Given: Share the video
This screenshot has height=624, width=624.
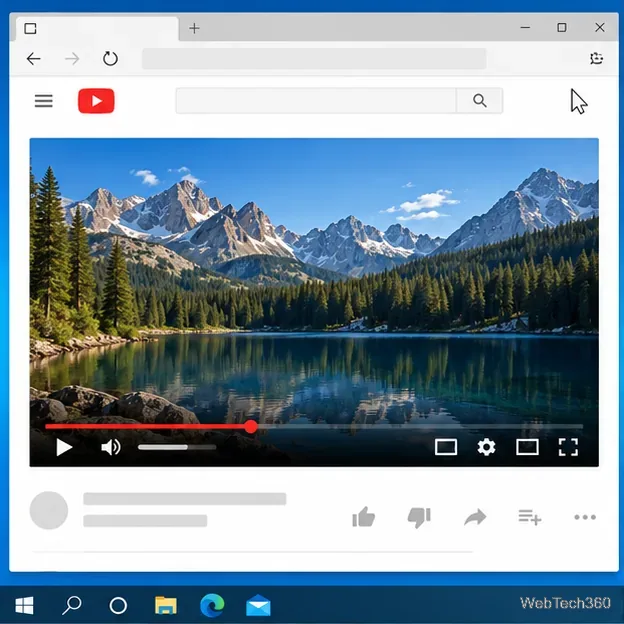Looking at the screenshot, I should [475, 517].
